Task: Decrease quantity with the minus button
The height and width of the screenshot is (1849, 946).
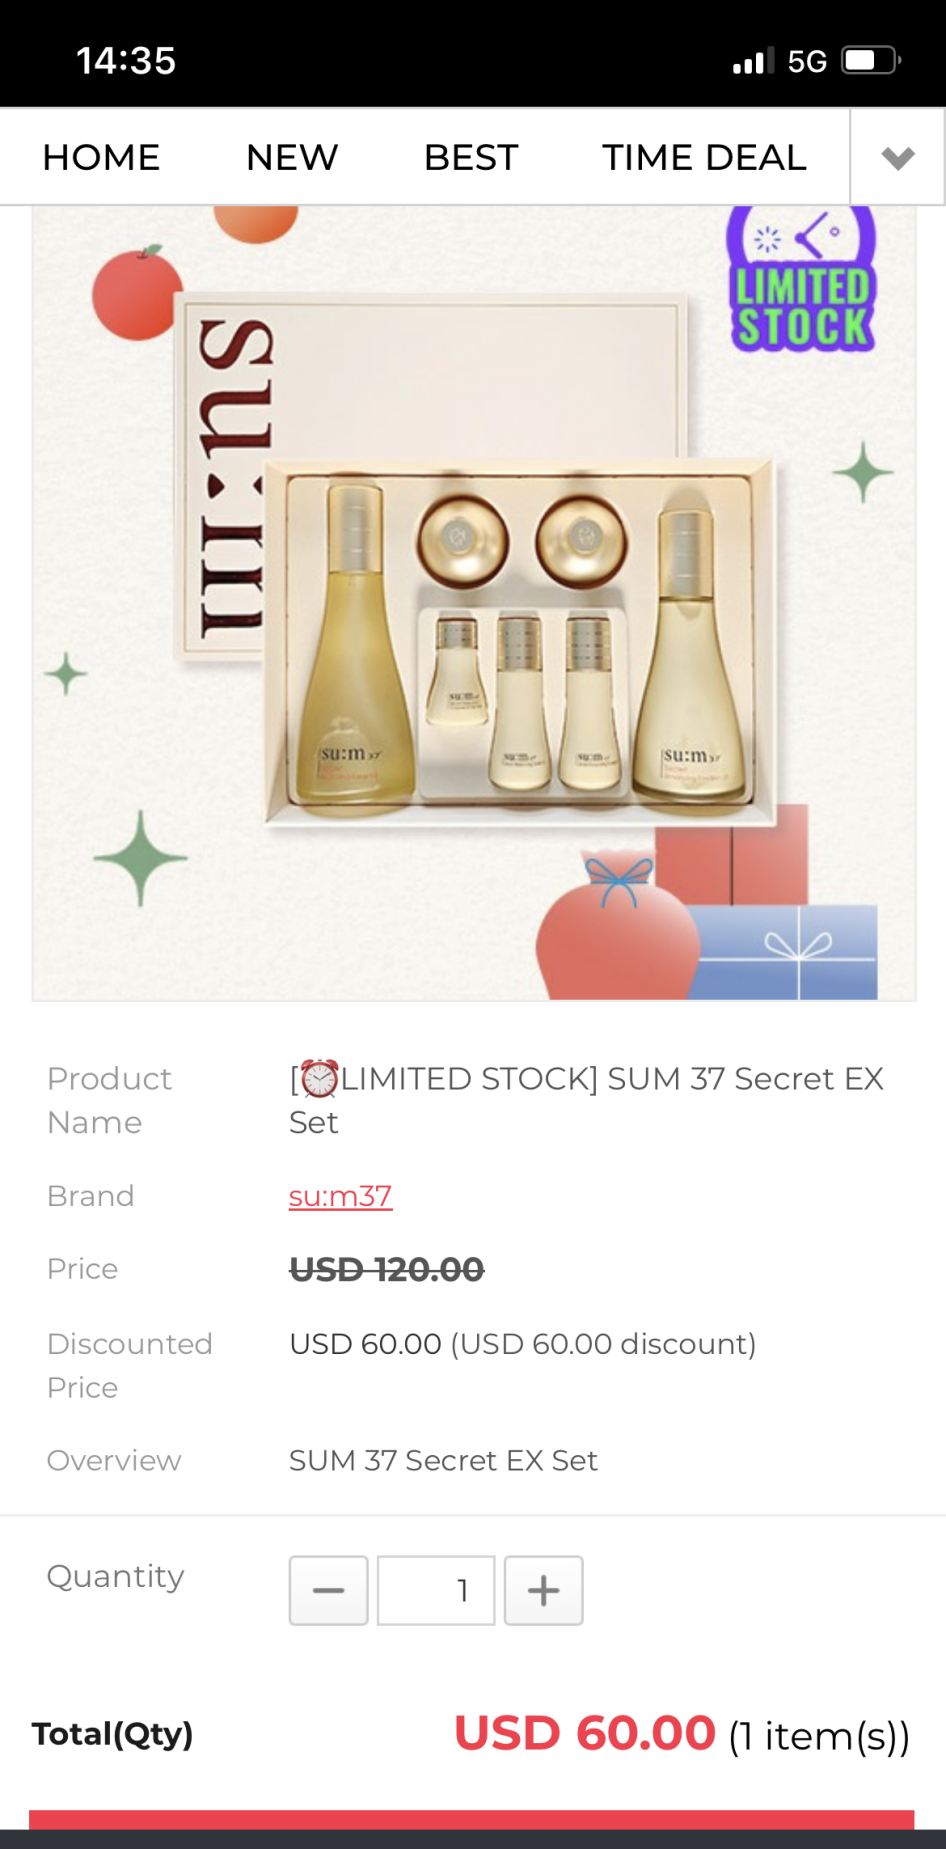Action: click(328, 1590)
